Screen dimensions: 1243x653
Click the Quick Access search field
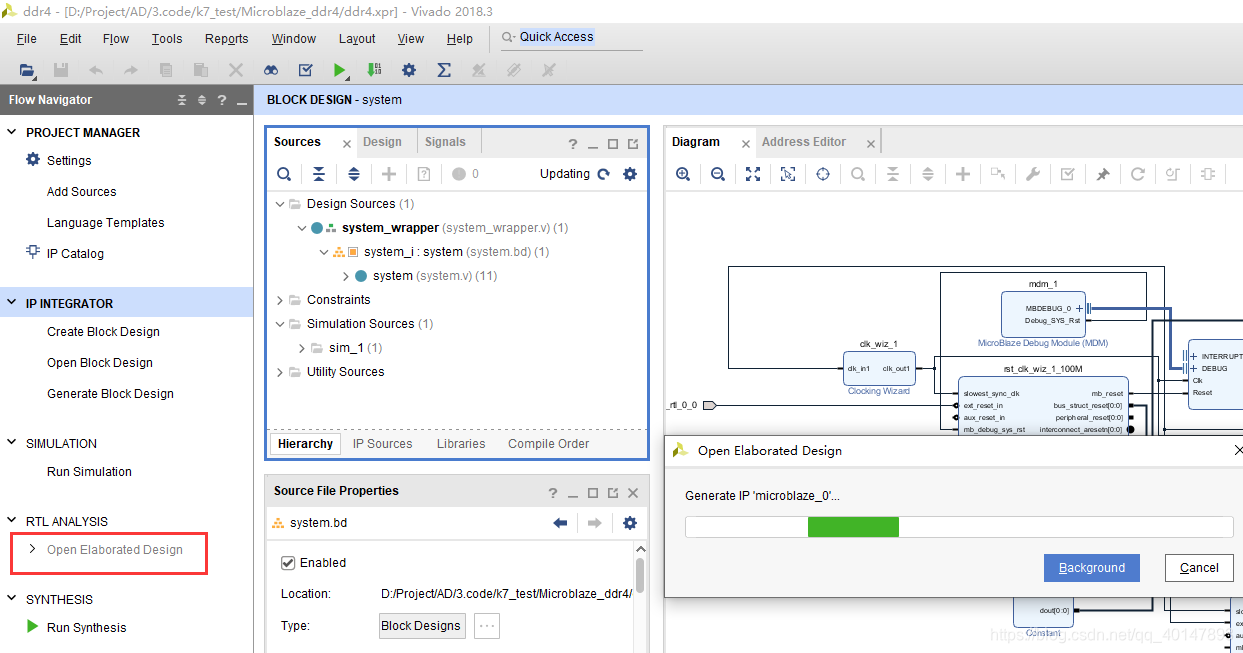tap(572, 37)
